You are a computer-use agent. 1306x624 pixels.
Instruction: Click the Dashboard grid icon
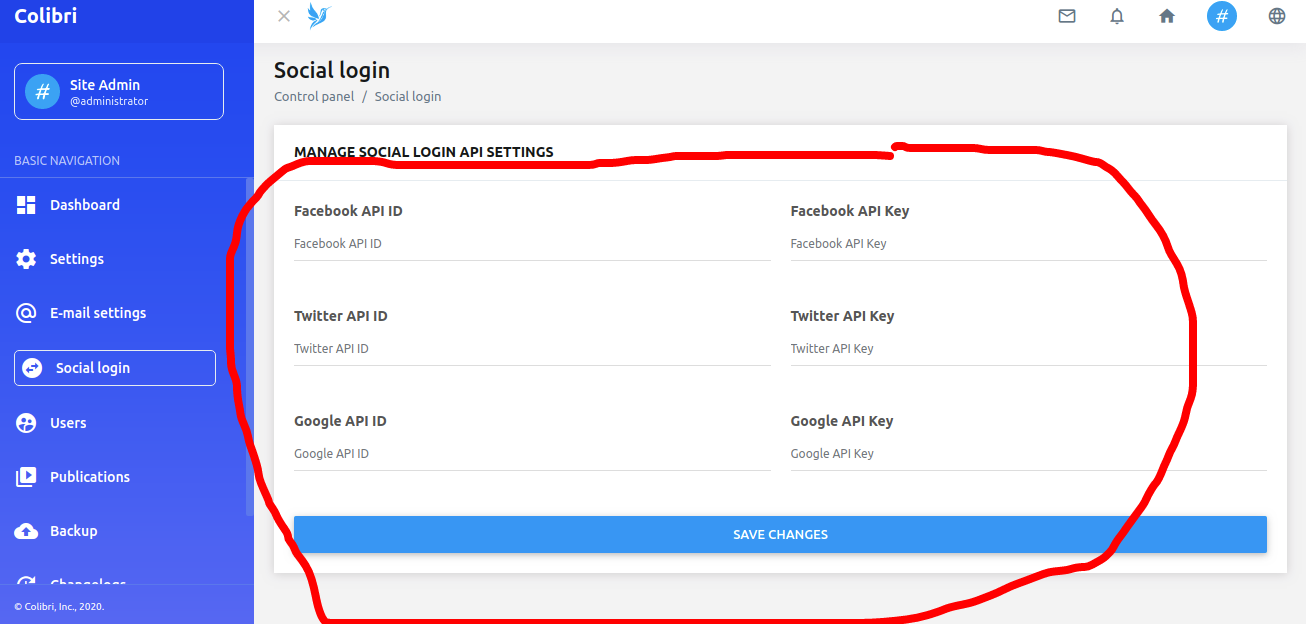pos(26,205)
